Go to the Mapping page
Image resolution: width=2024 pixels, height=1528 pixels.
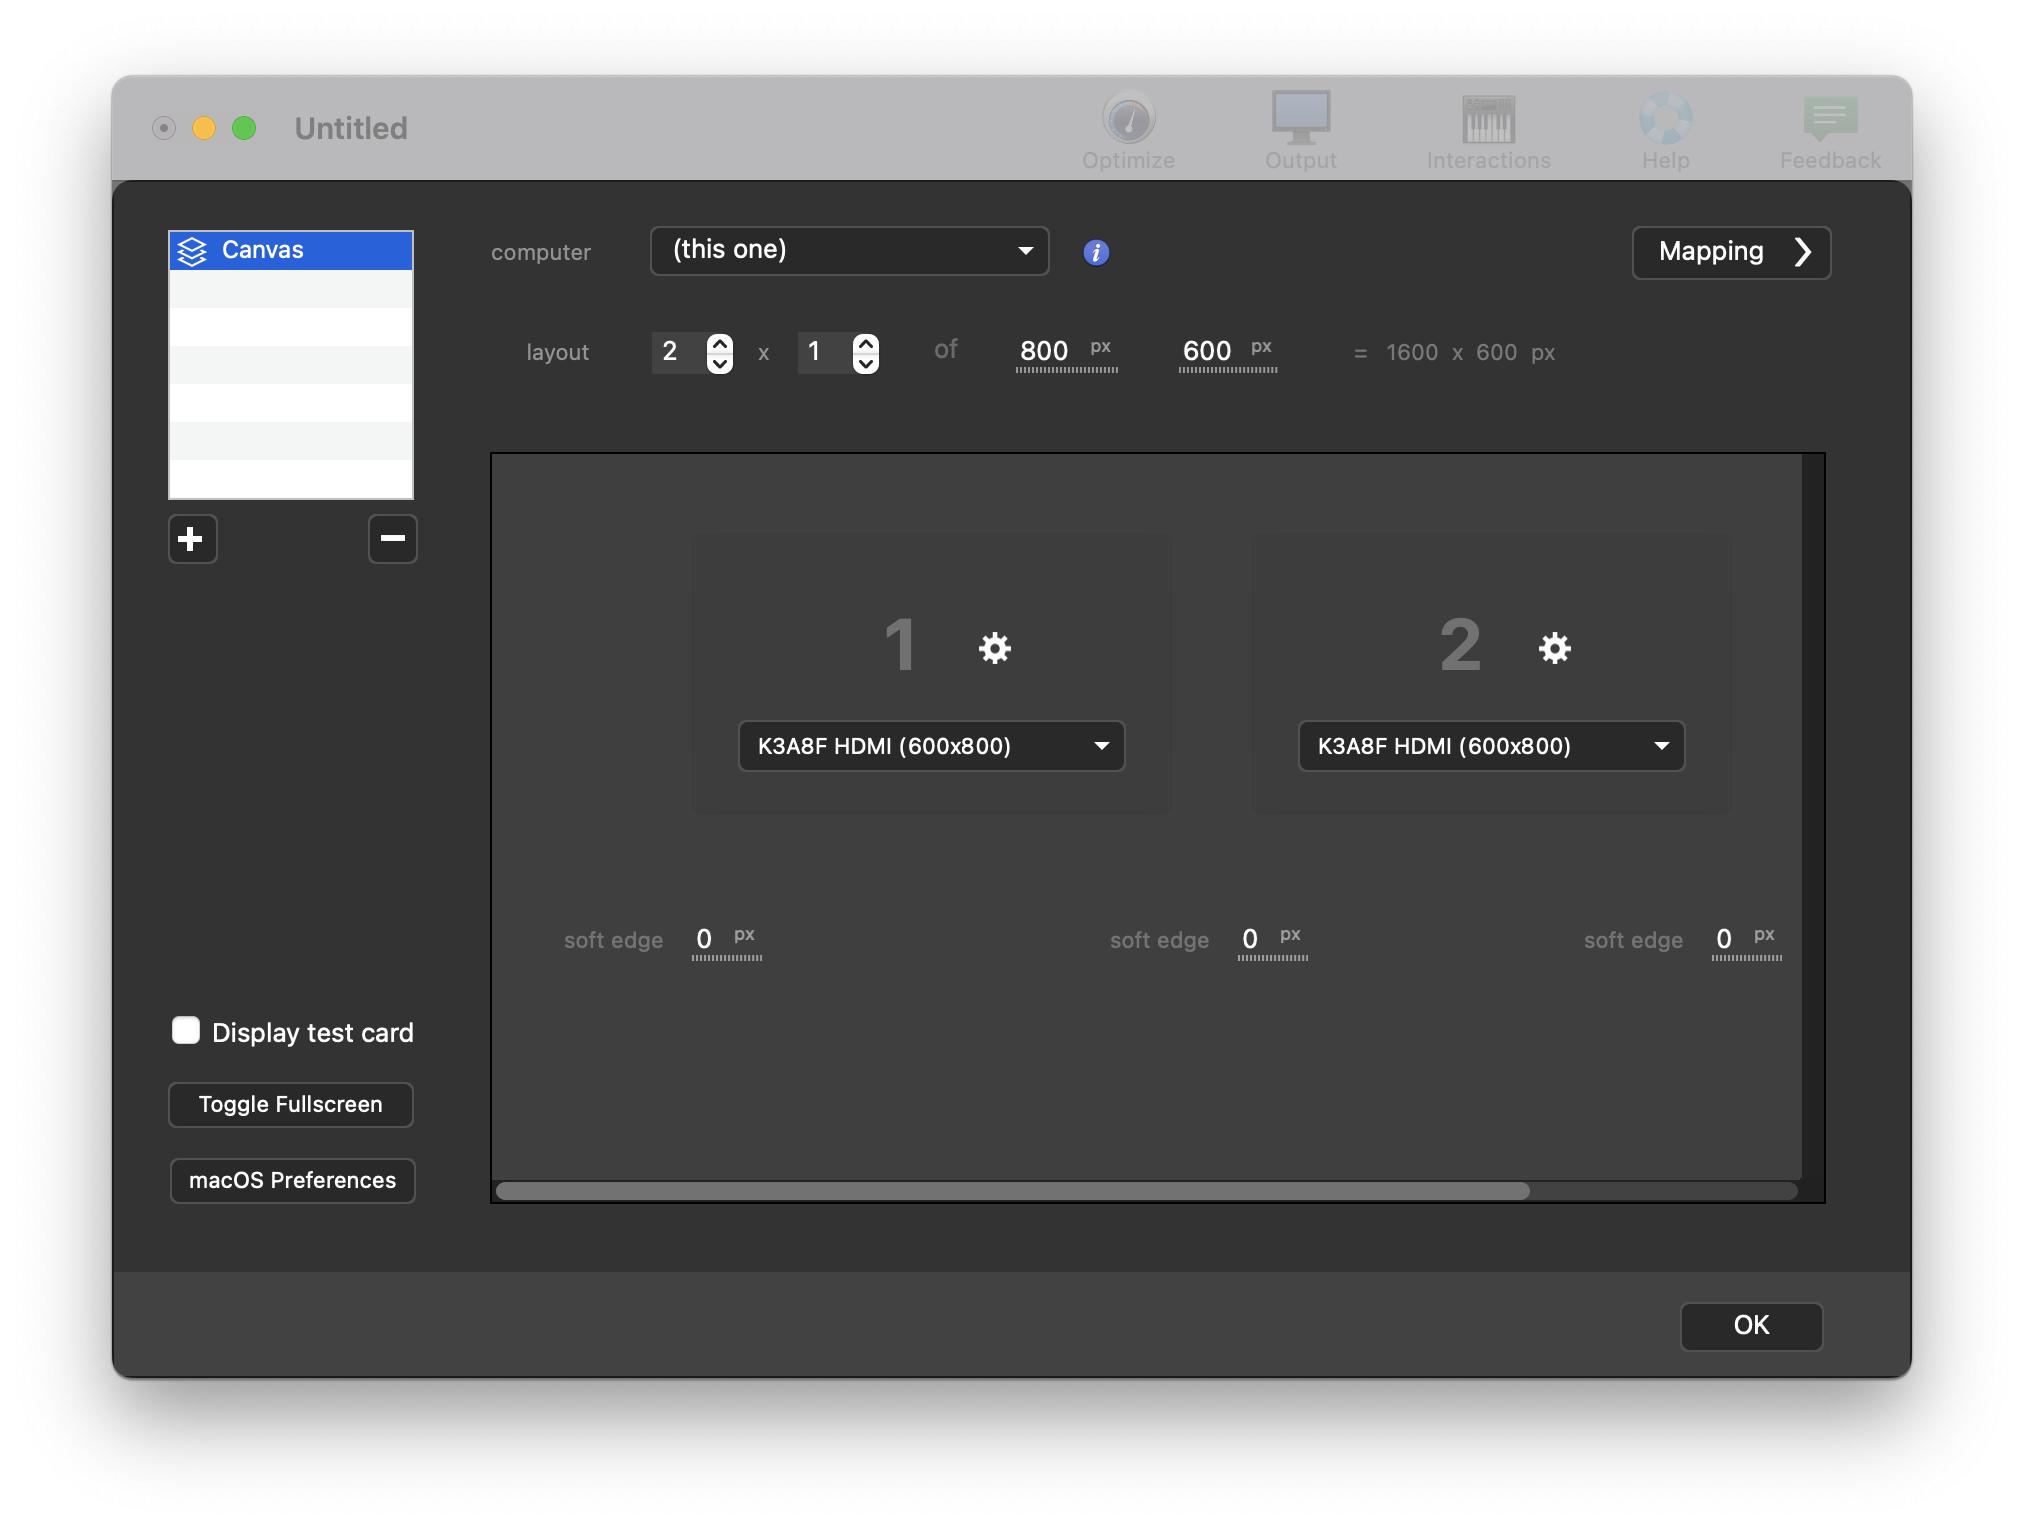click(1731, 252)
